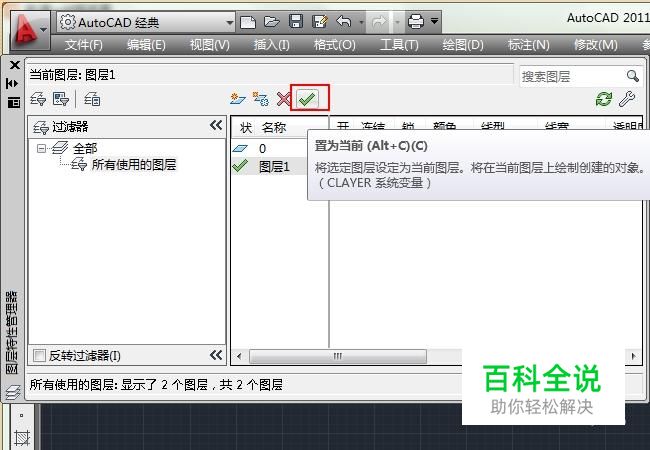Image resolution: width=650 pixels, height=450 pixels.
Task: Open the 文件(F) menu
Action: point(84,44)
